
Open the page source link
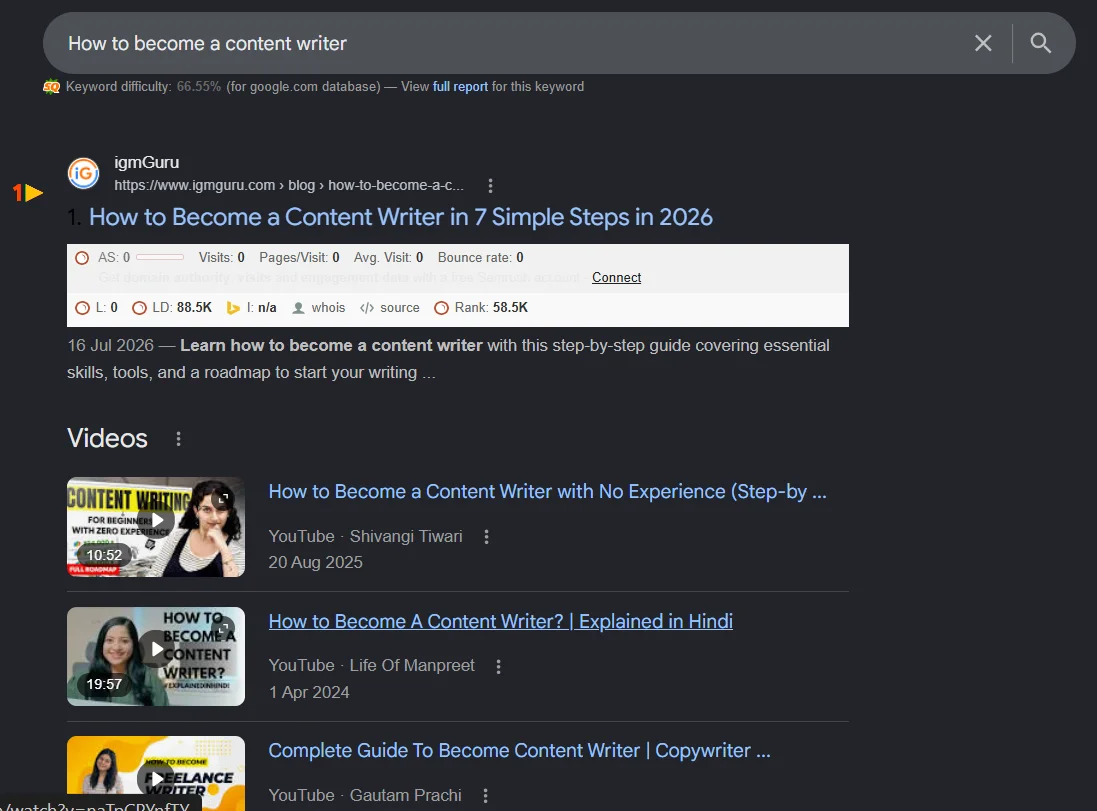coord(399,308)
